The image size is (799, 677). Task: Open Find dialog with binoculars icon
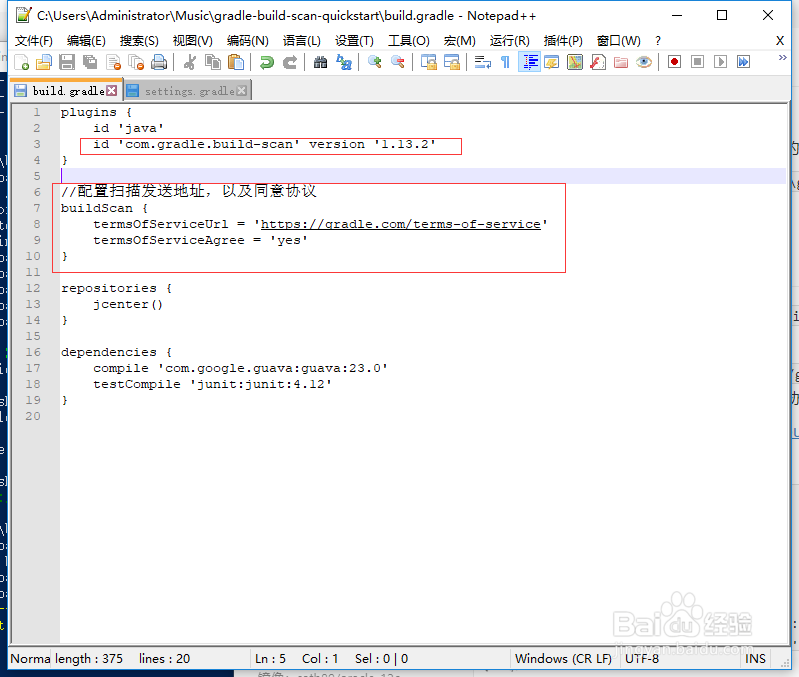320,62
